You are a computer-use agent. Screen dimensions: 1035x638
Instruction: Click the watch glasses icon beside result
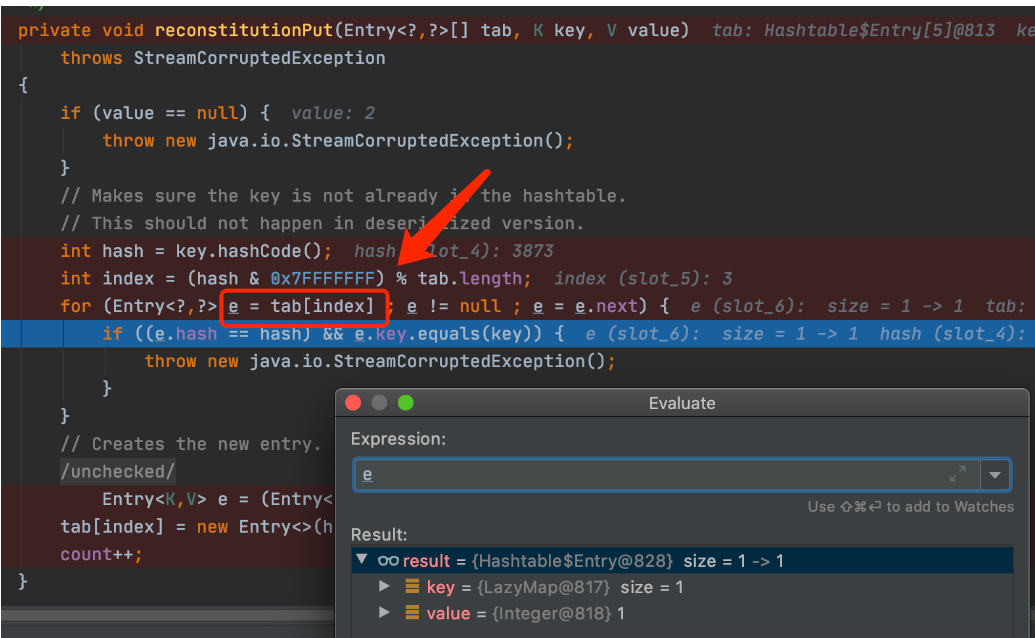(389, 561)
